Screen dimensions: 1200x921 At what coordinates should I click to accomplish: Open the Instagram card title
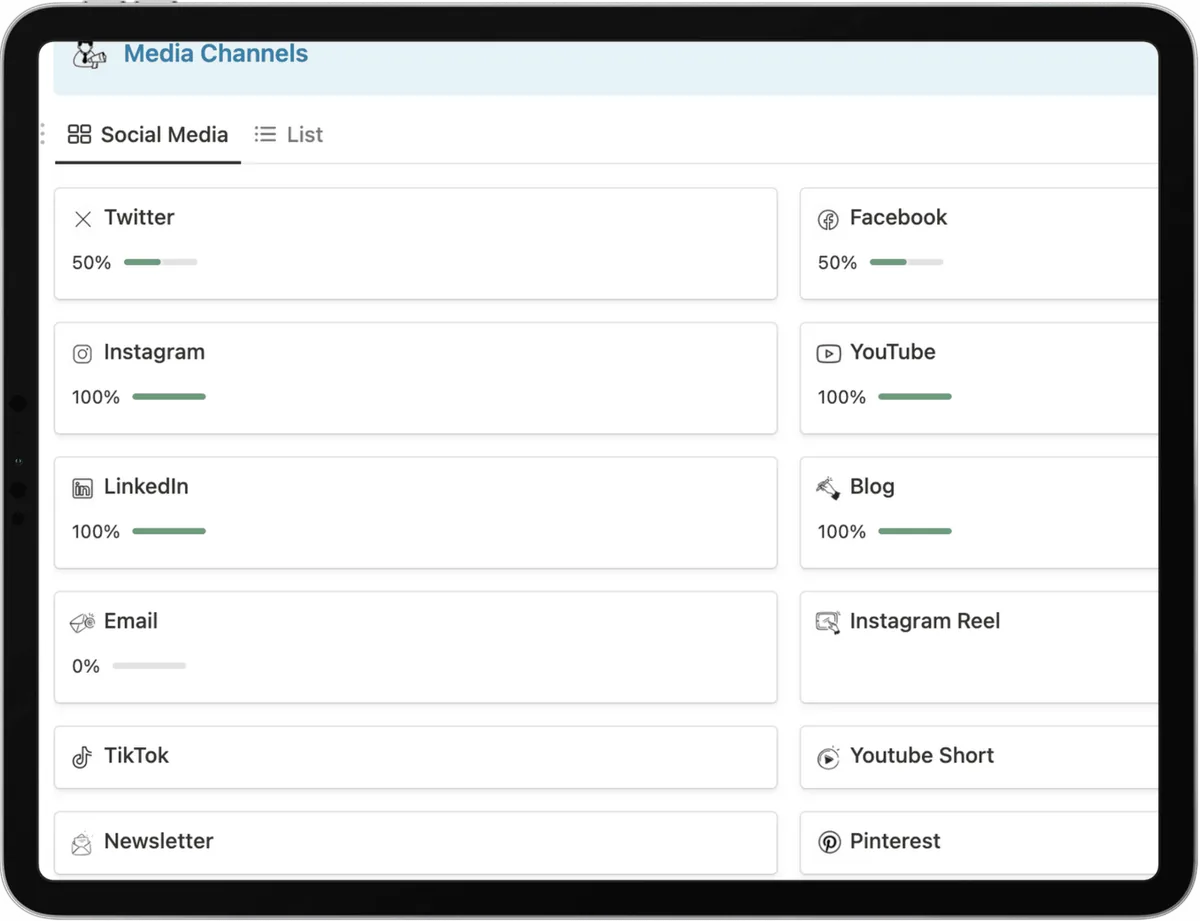point(154,352)
